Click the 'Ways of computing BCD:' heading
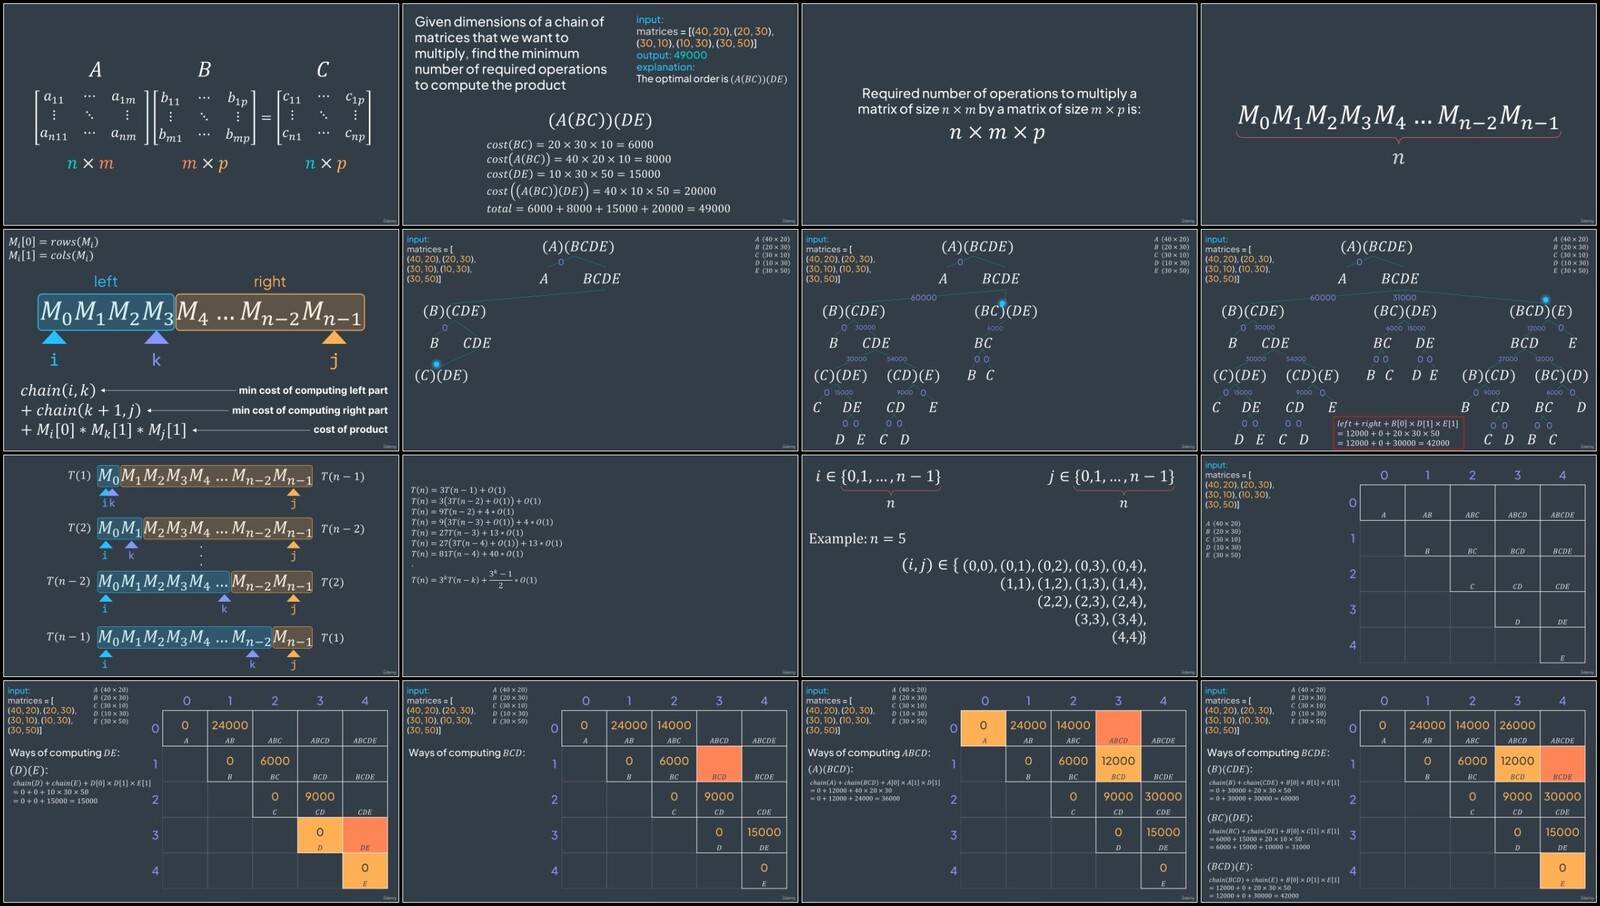 pyautogui.click(x=466, y=753)
